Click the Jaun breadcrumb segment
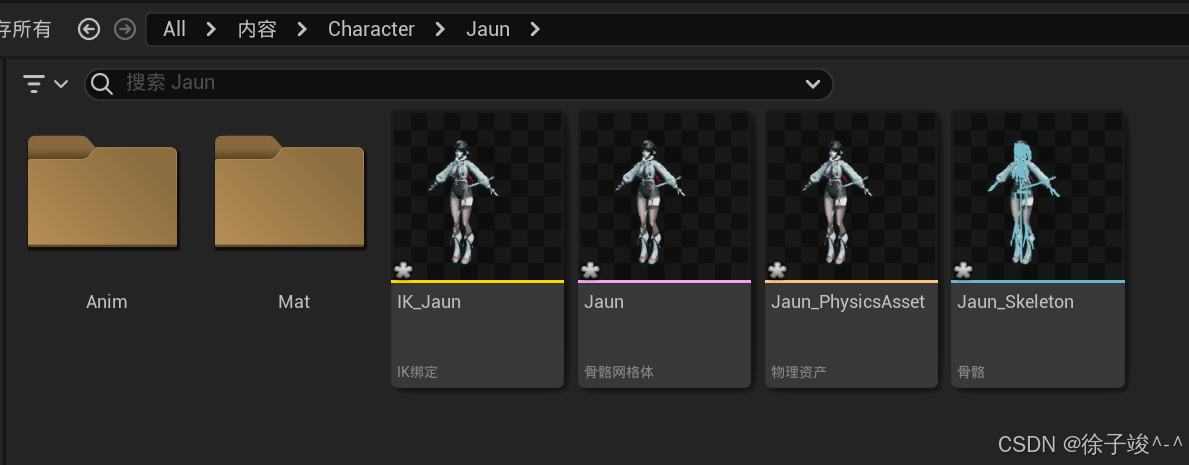 488,30
